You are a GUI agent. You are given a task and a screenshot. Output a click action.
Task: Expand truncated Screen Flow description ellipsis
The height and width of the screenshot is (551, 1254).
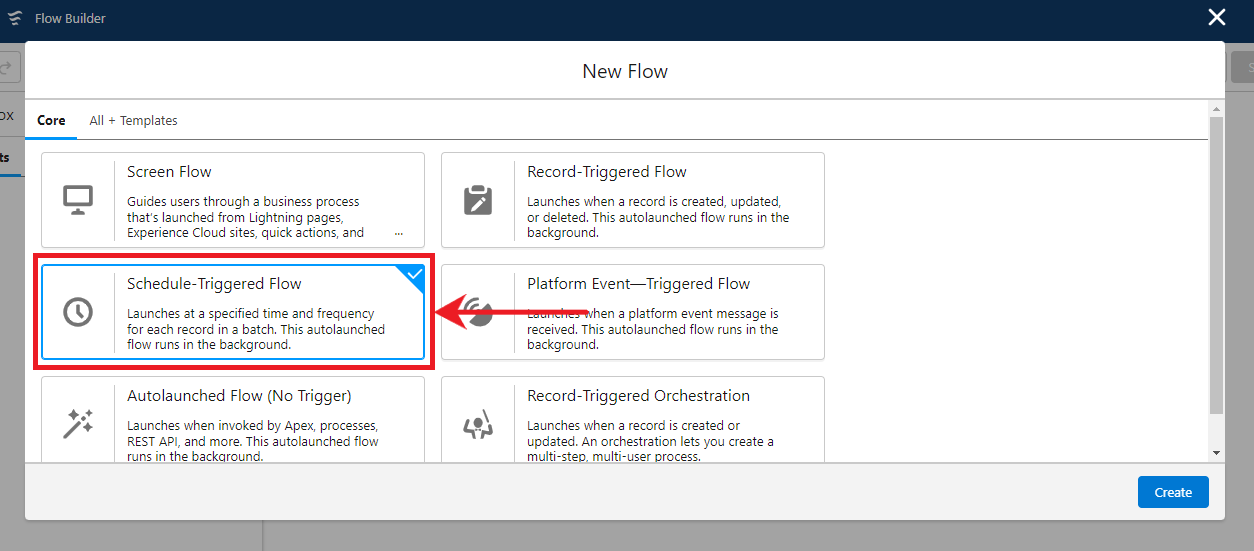(399, 233)
